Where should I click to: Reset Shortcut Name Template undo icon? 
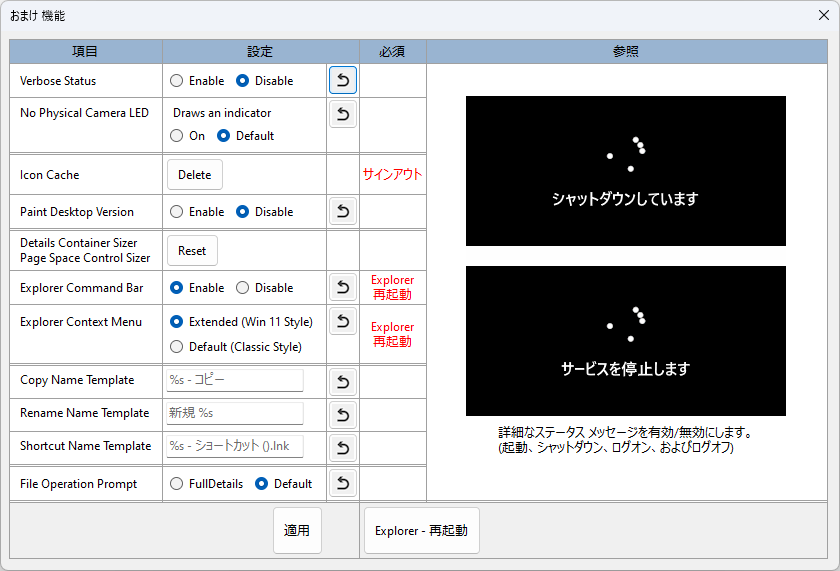(343, 448)
